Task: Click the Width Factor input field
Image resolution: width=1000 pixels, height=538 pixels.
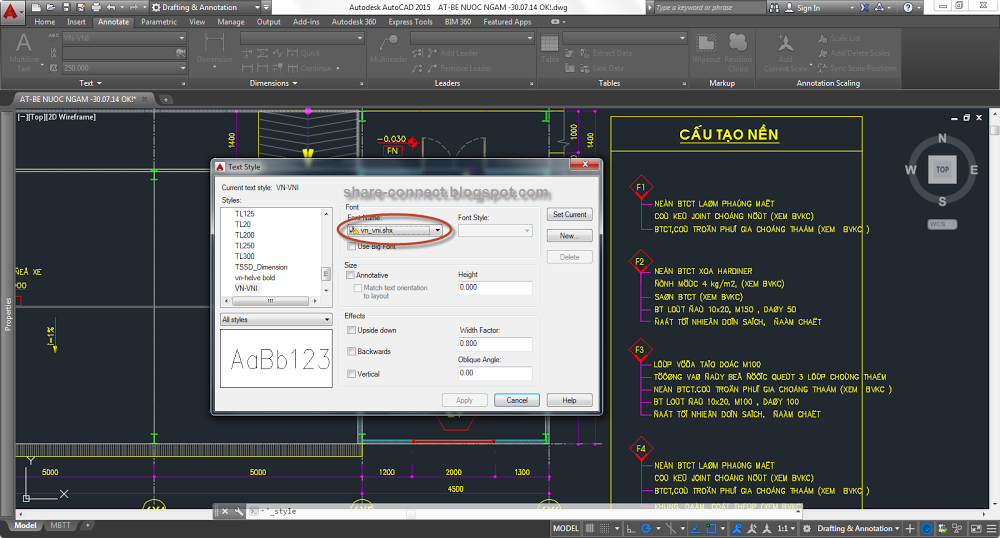Action: pos(495,344)
